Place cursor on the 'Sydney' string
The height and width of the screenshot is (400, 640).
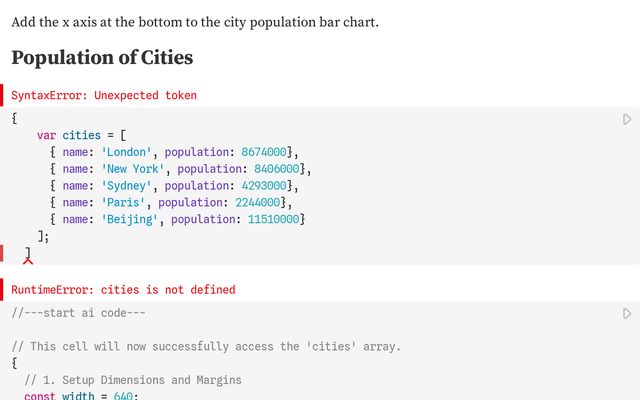click(x=126, y=186)
